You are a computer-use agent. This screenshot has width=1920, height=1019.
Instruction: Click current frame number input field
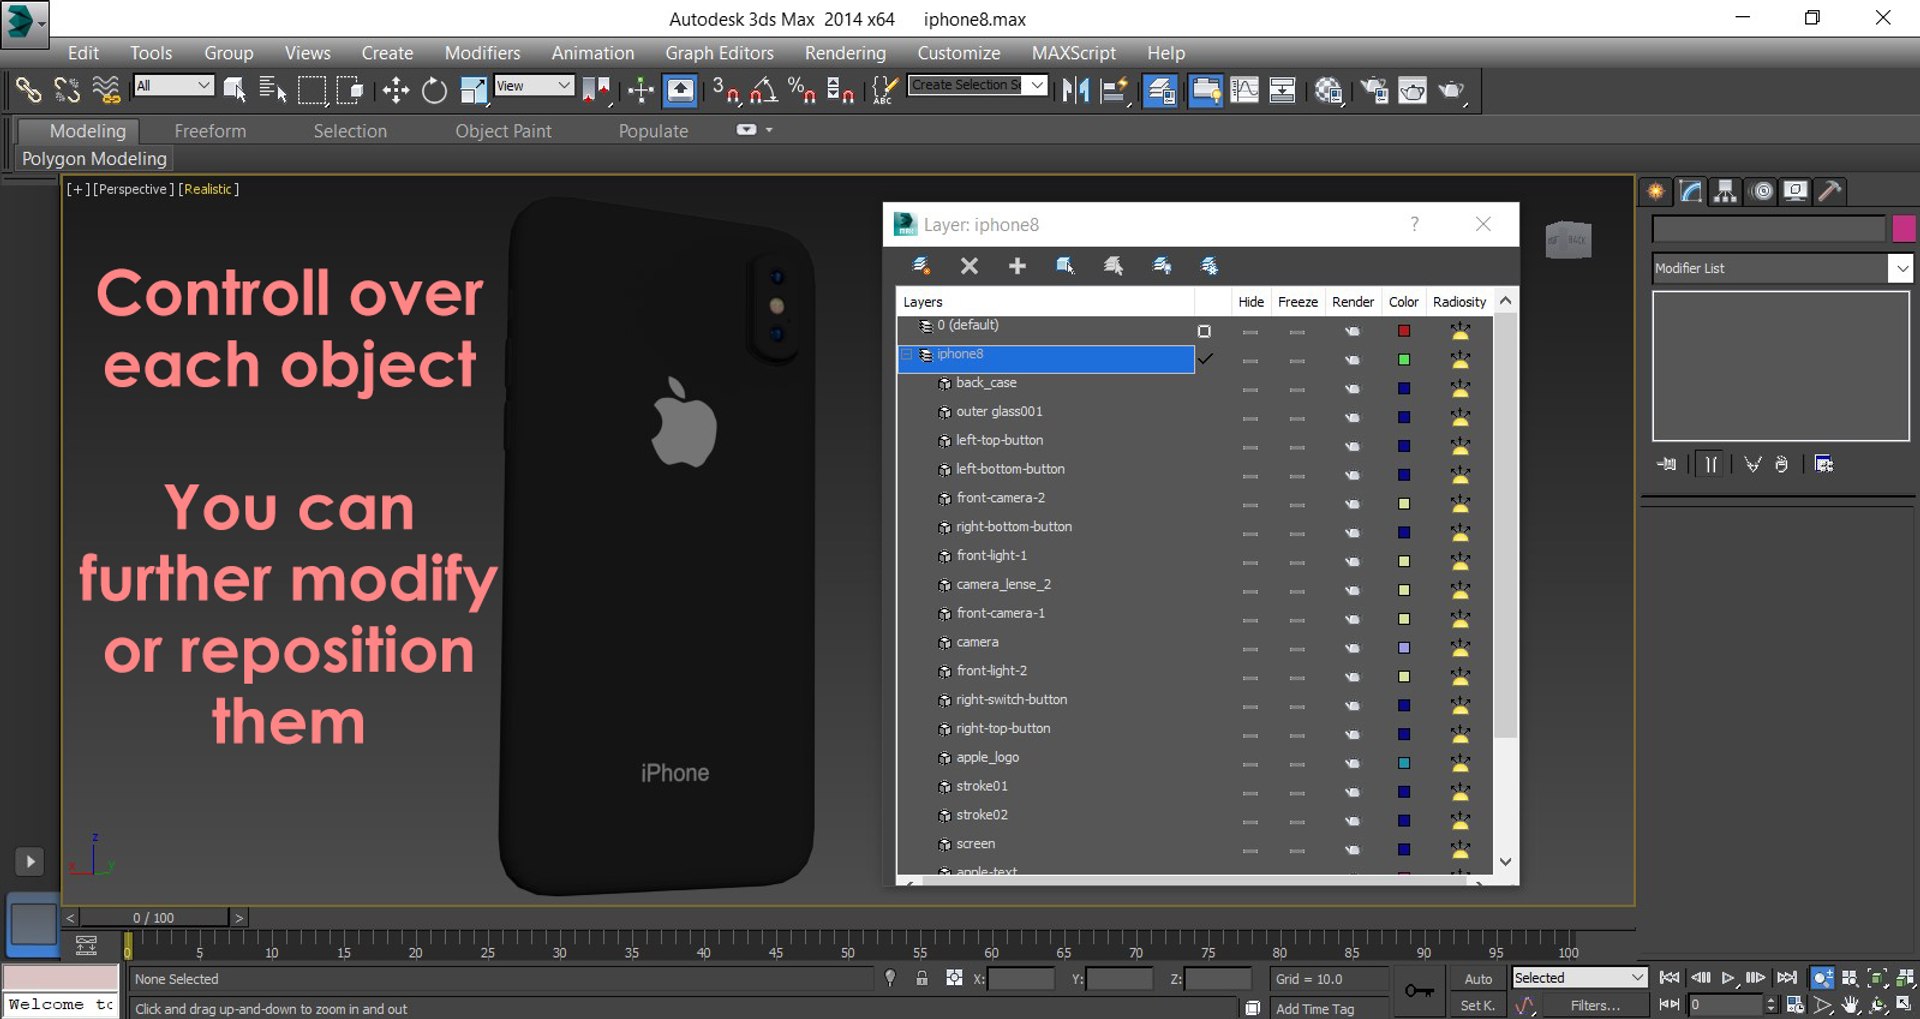[x=1726, y=1005]
